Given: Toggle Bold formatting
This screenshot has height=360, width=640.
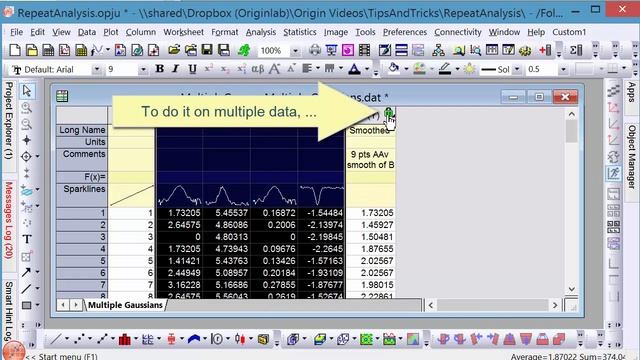Looking at the screenshot, I should (x=160, y=69).
